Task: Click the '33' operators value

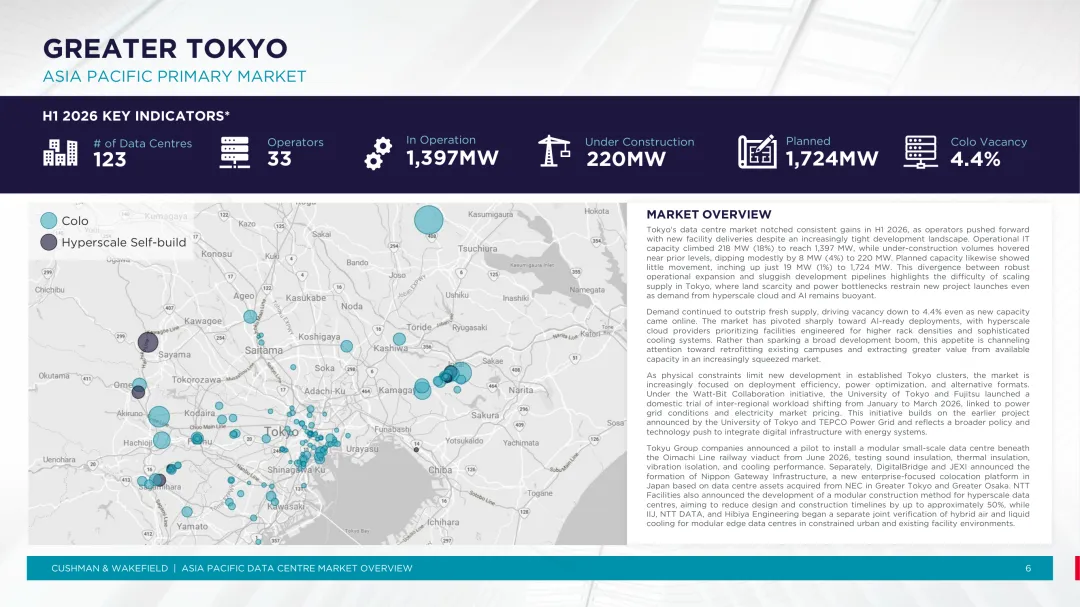Action: click(x=280, y=159)
